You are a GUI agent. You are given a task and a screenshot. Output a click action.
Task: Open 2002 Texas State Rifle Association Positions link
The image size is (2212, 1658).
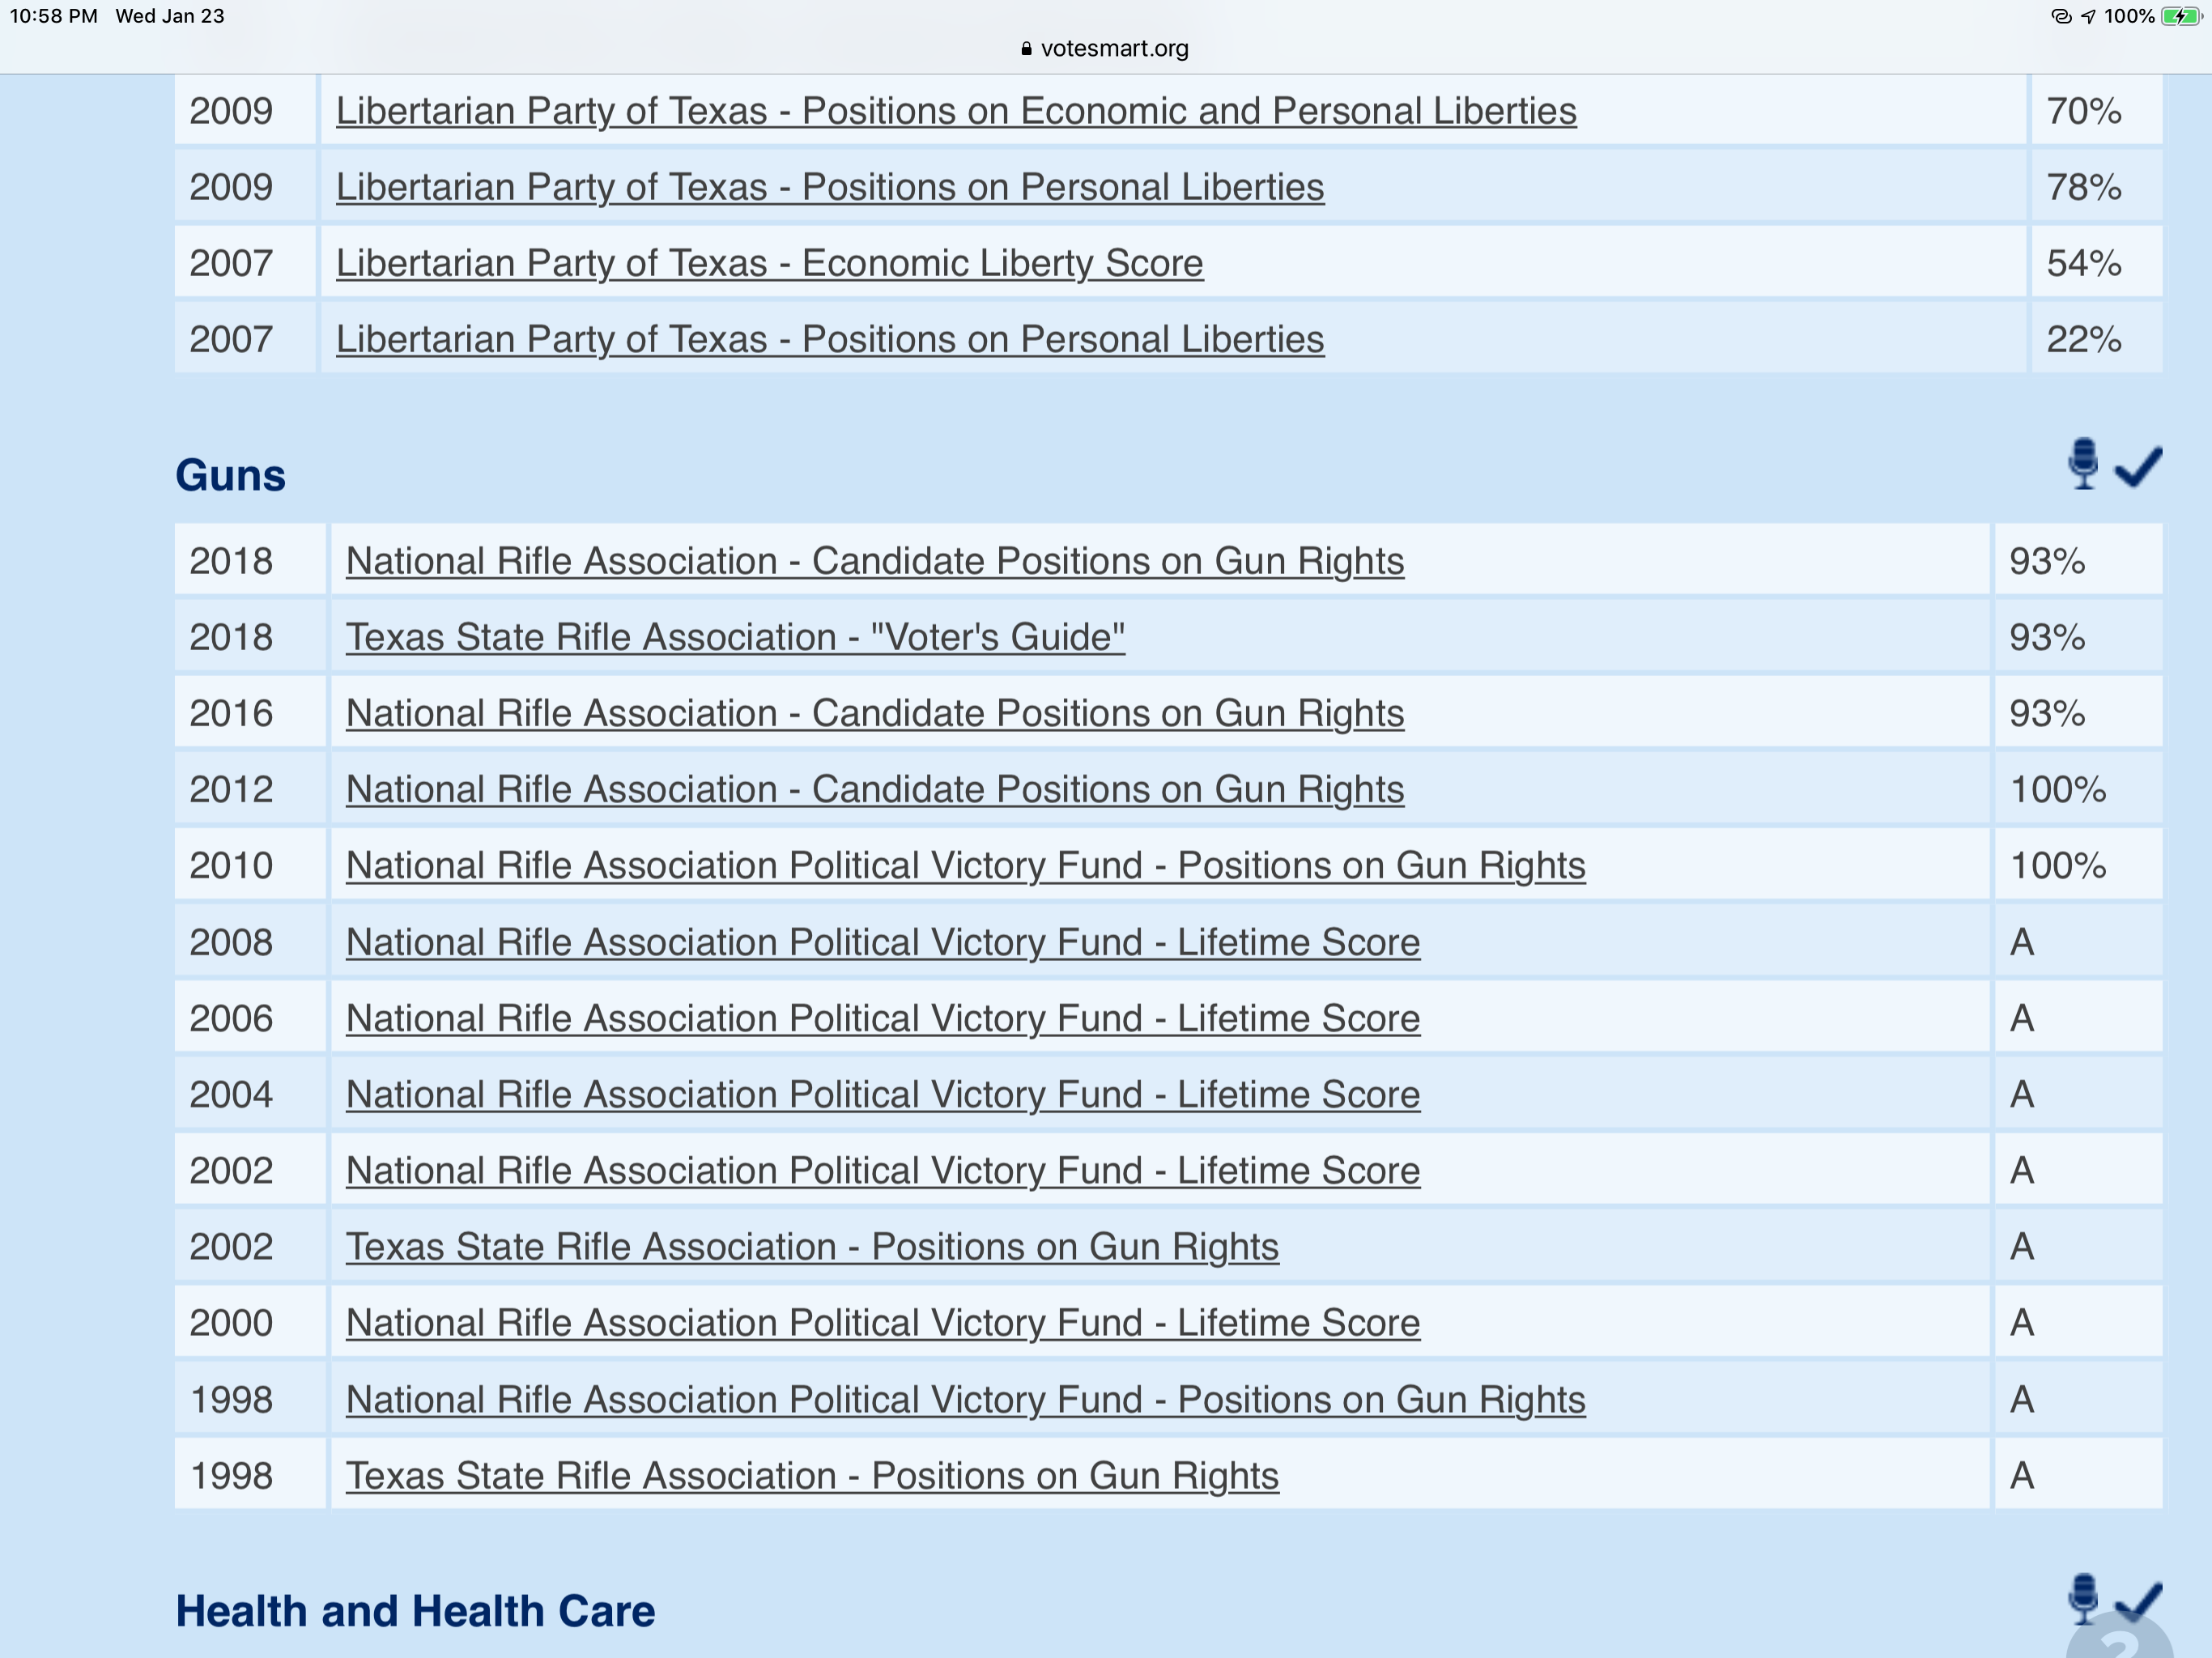(812, 1246)
